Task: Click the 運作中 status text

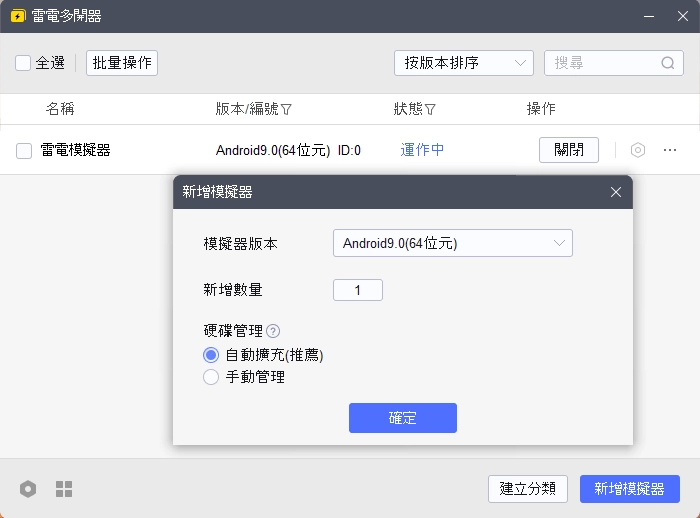Action: click(x=422, y=150)
